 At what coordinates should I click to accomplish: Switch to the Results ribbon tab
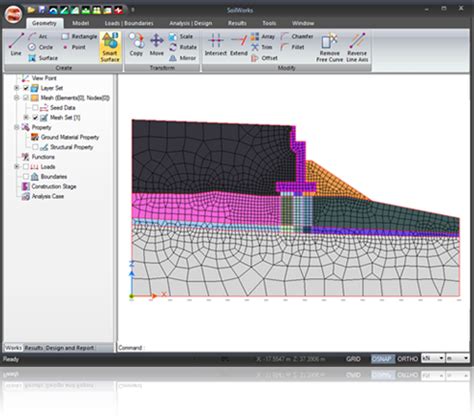pyautogui.click(x=237, y=23)
